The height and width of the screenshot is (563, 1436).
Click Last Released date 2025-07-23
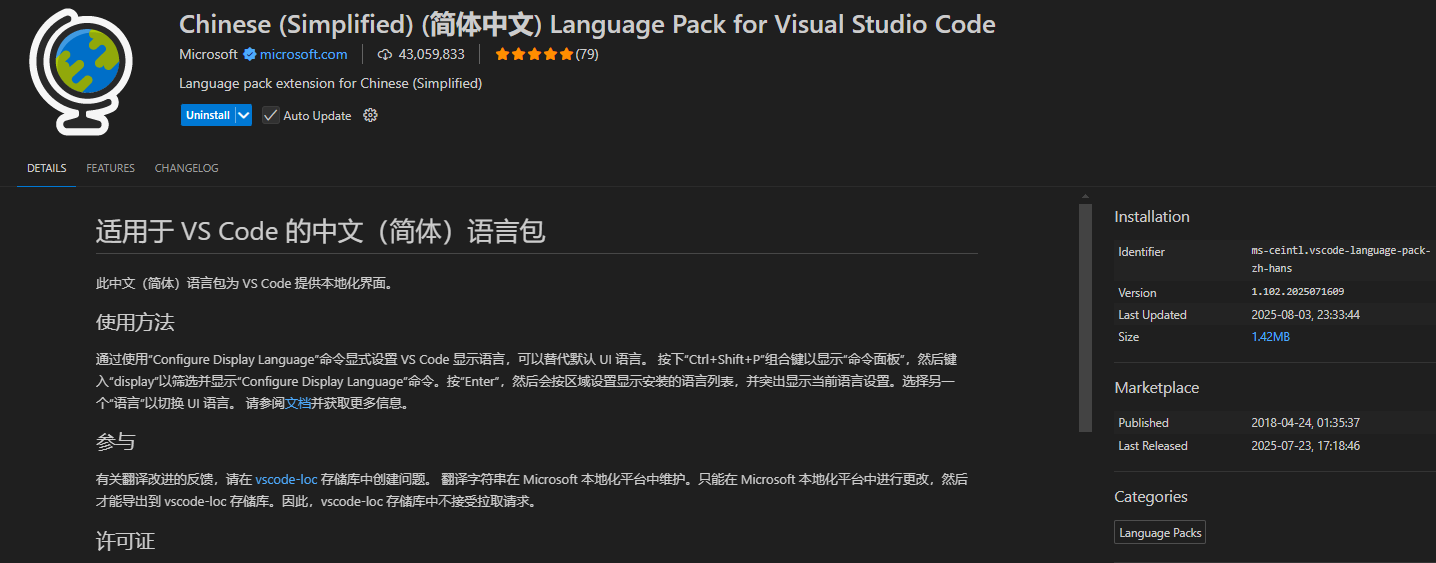point(1306,446)
